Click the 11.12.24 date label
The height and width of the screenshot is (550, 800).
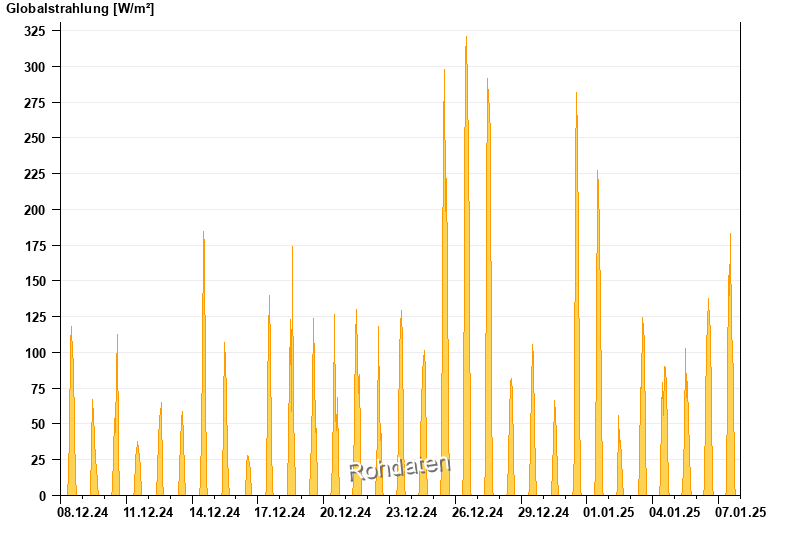pos(148,512)
